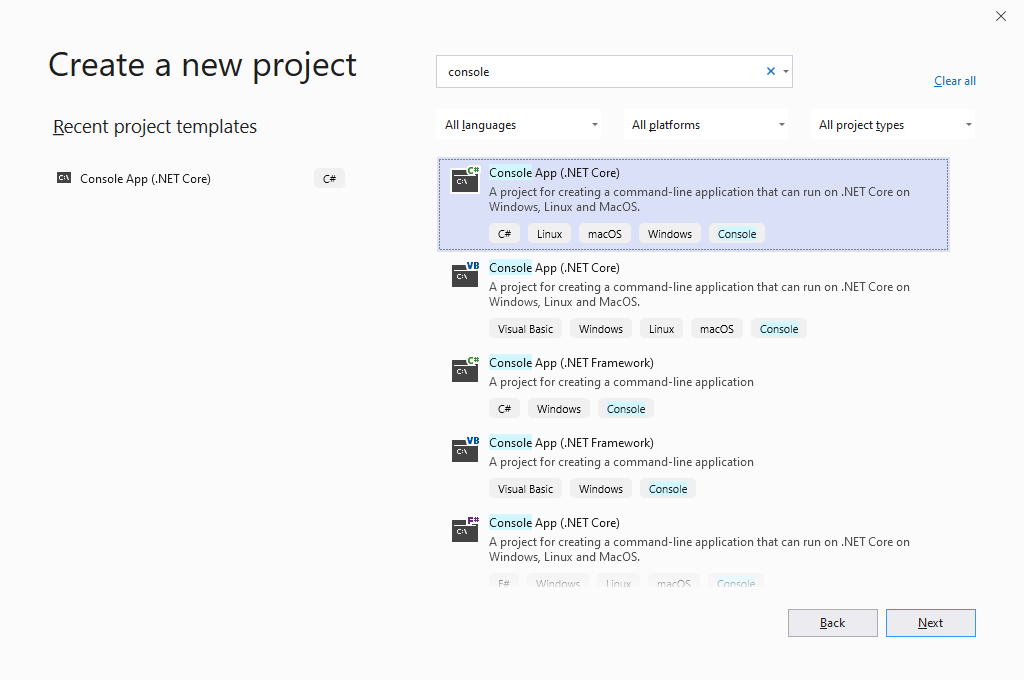Select recent template Console App (.NET Core)
This screenshot has width=1024, height=680.
point(145,178)
